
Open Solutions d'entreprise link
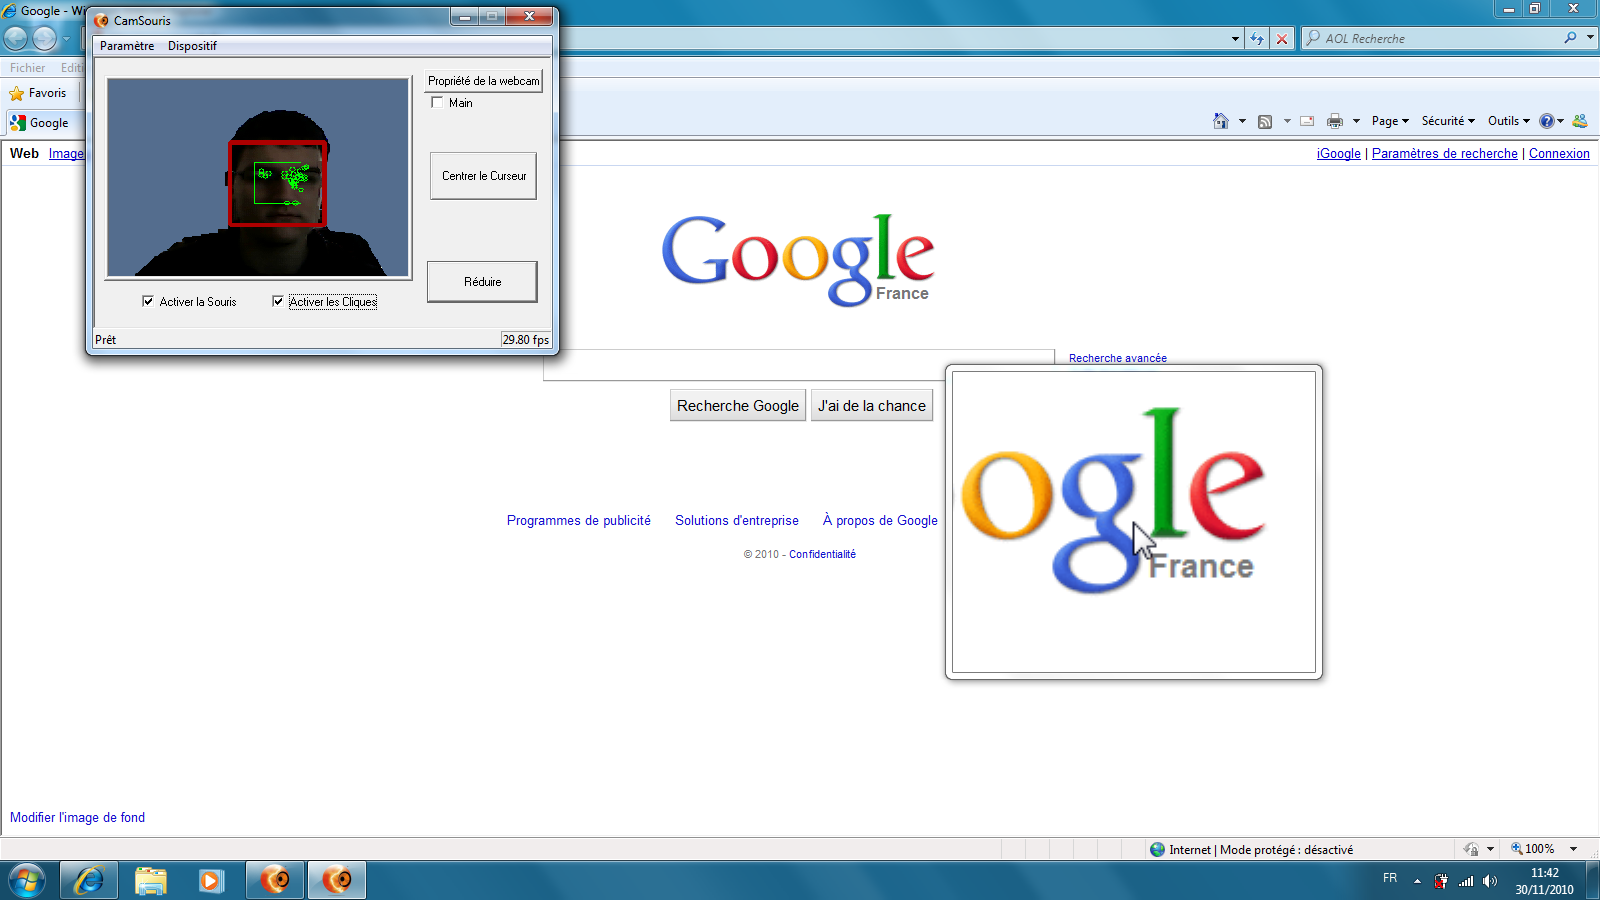(737, 520)
